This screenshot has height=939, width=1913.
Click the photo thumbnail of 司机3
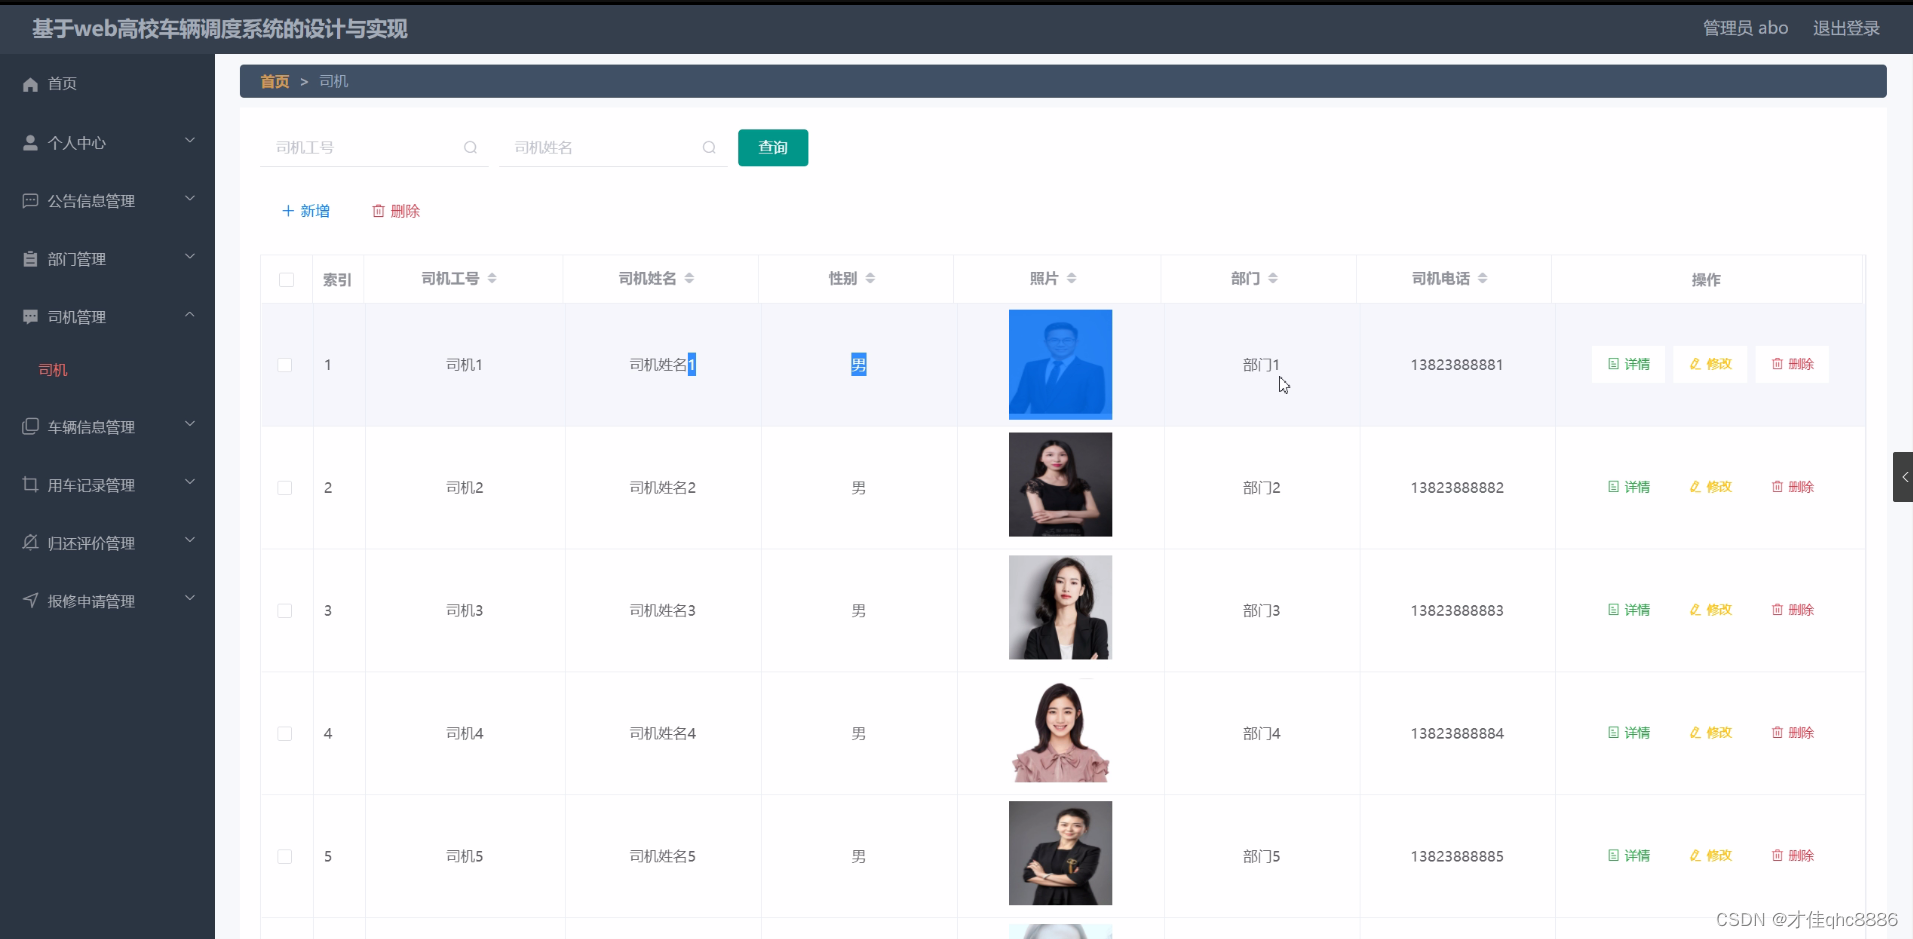(1060, 608)
